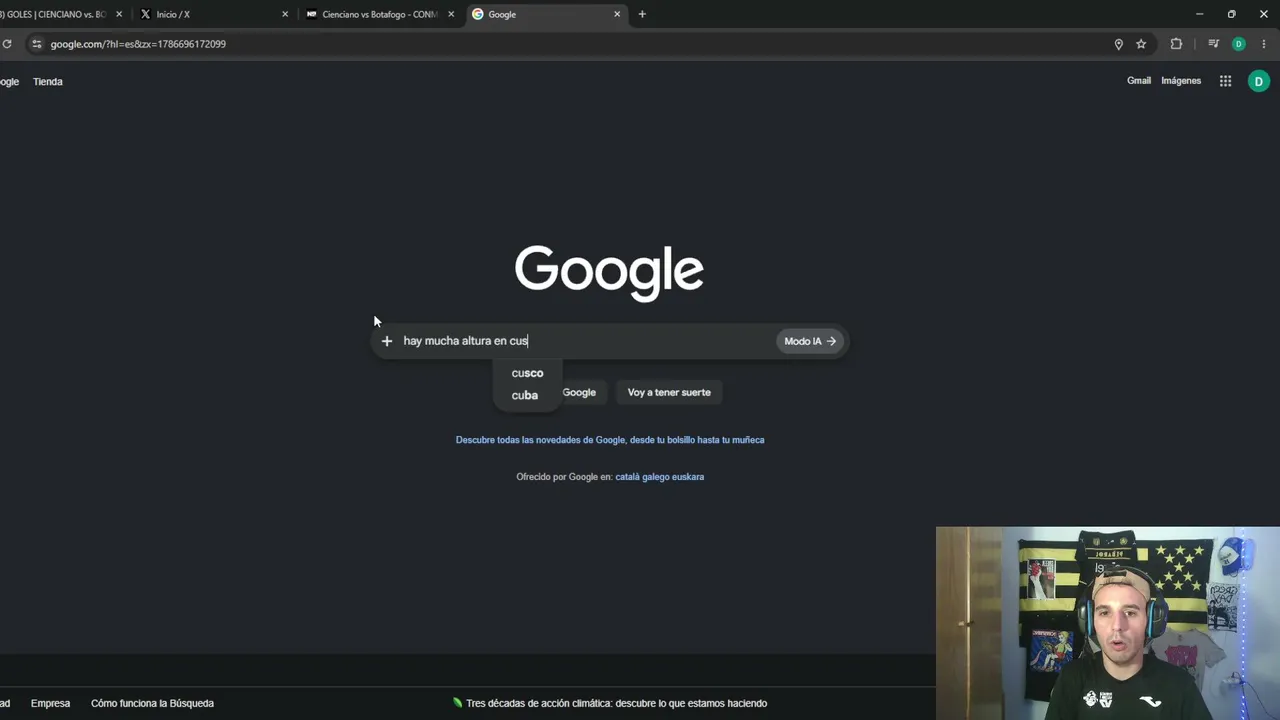Open the Tienda link
Viewport: 1280px width, 720px height.
coord(48,82)
